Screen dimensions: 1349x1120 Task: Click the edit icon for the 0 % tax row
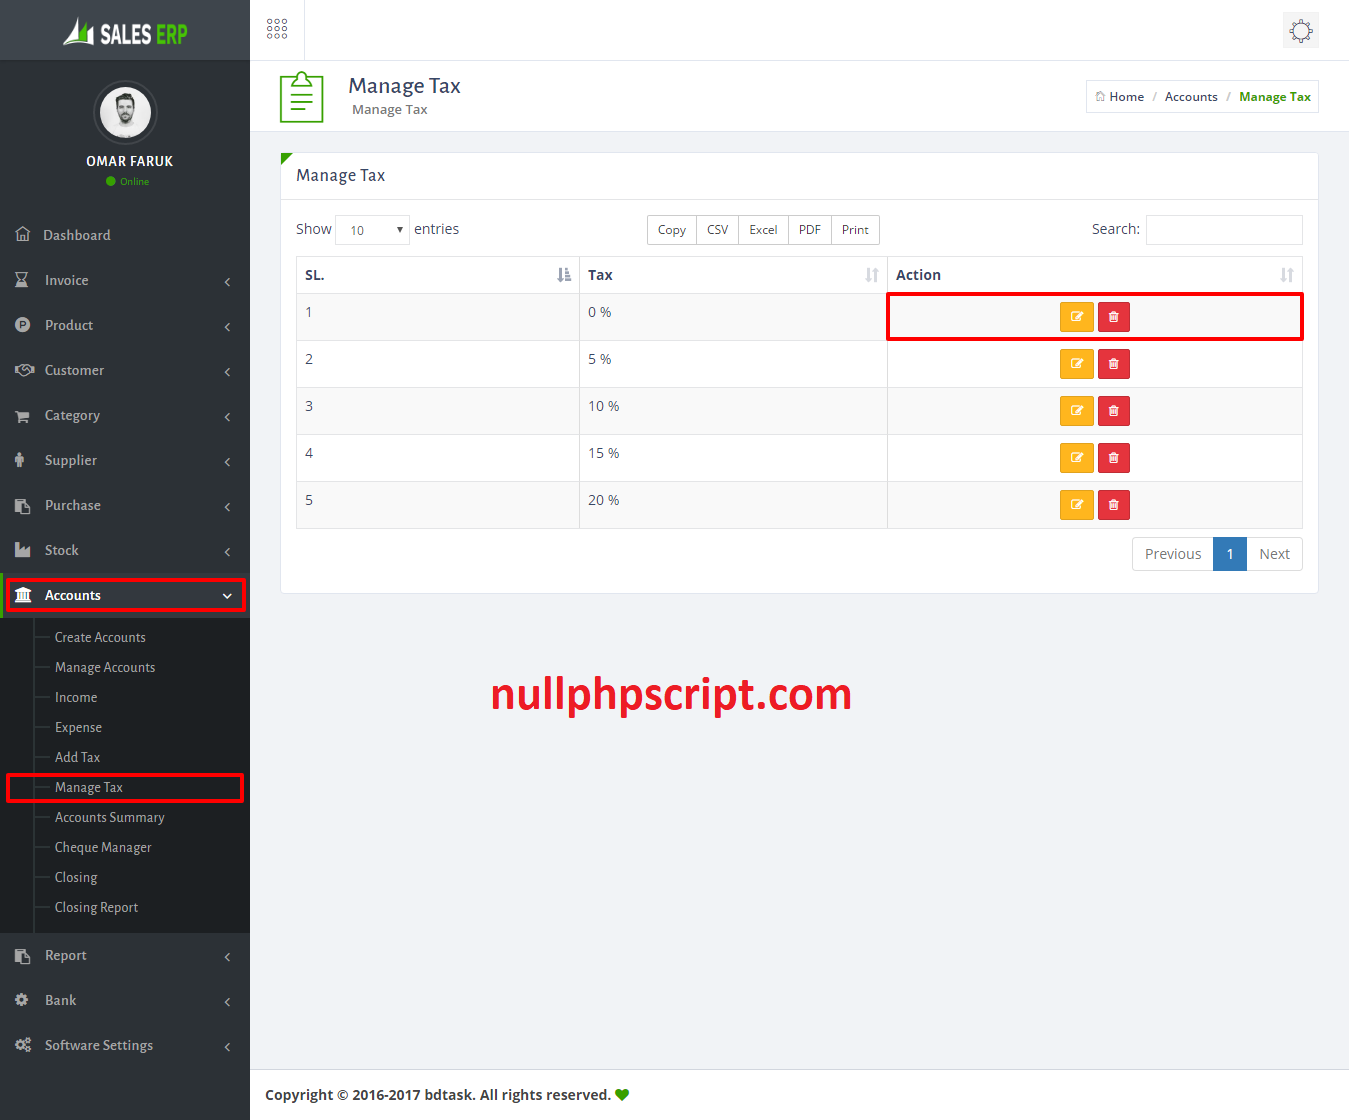pos(1076,317)
